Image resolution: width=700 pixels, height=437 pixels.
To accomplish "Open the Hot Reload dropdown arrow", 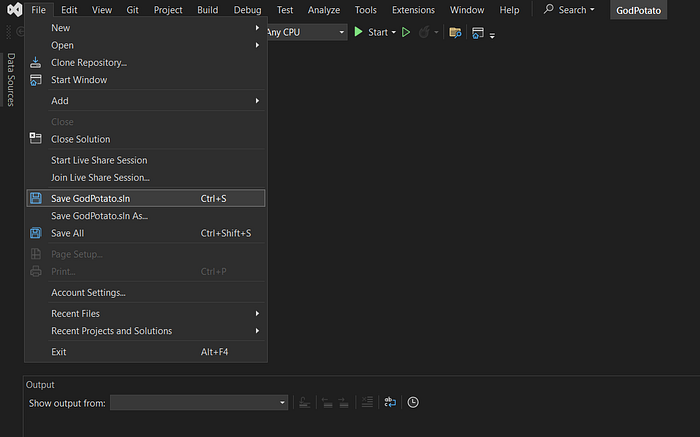I will click(436, 33).
